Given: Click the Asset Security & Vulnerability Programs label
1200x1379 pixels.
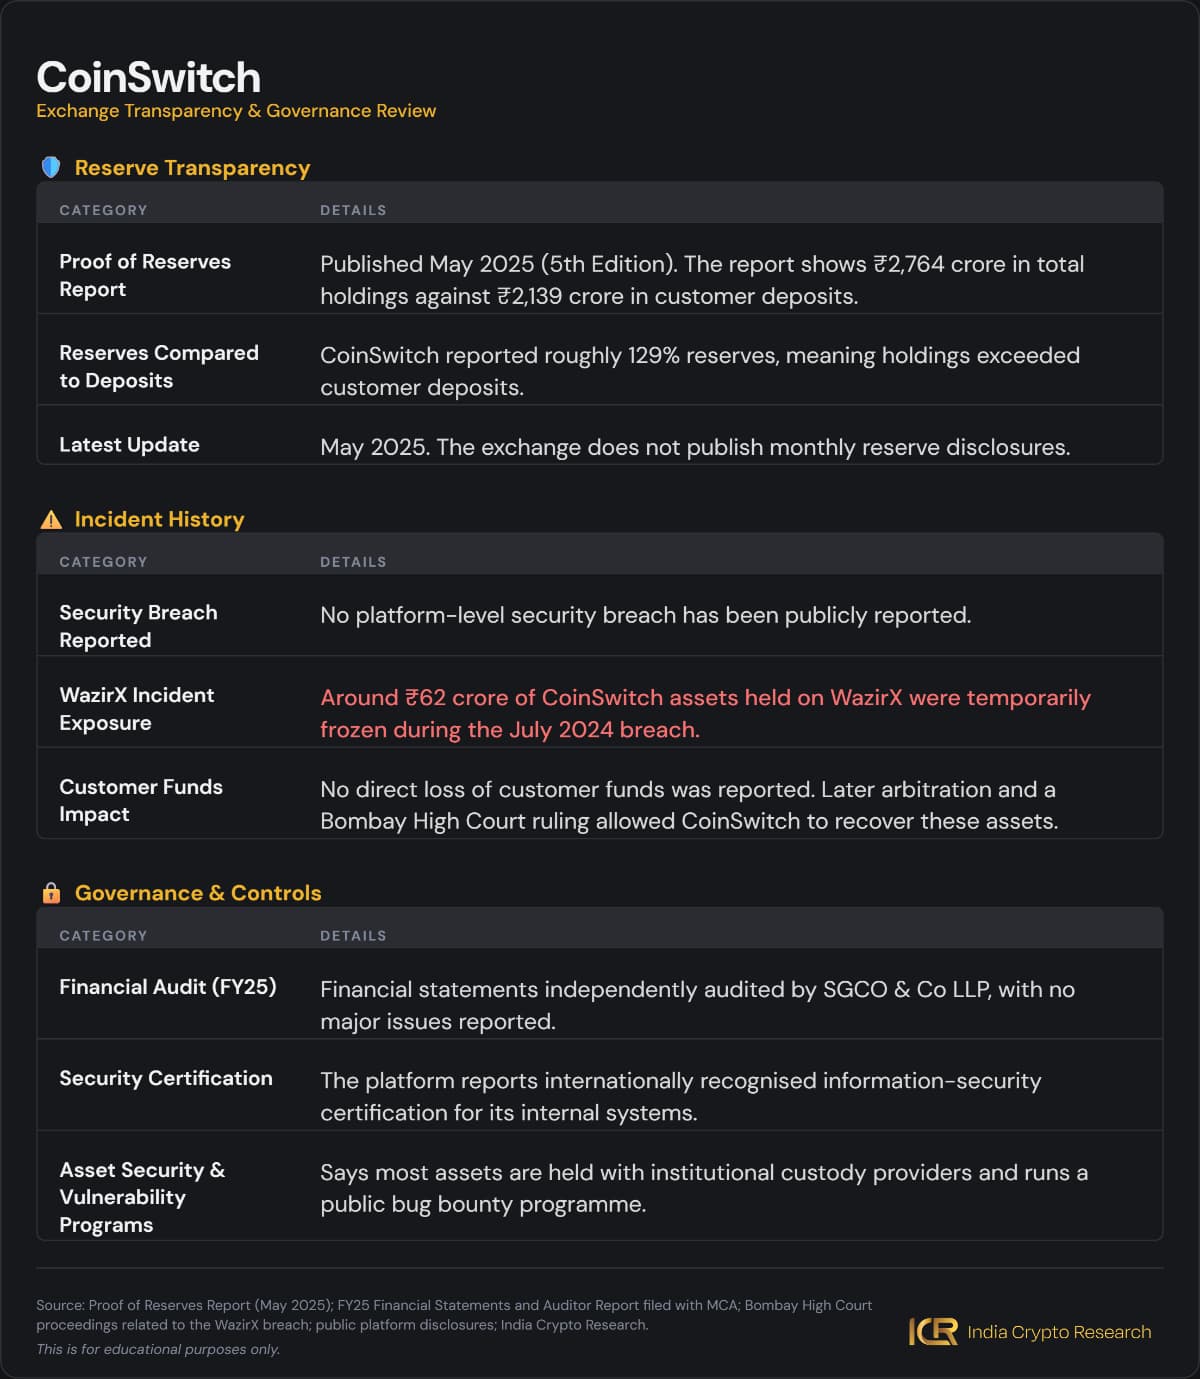Looking at the screenshot, I should [x=142, y=1197].
